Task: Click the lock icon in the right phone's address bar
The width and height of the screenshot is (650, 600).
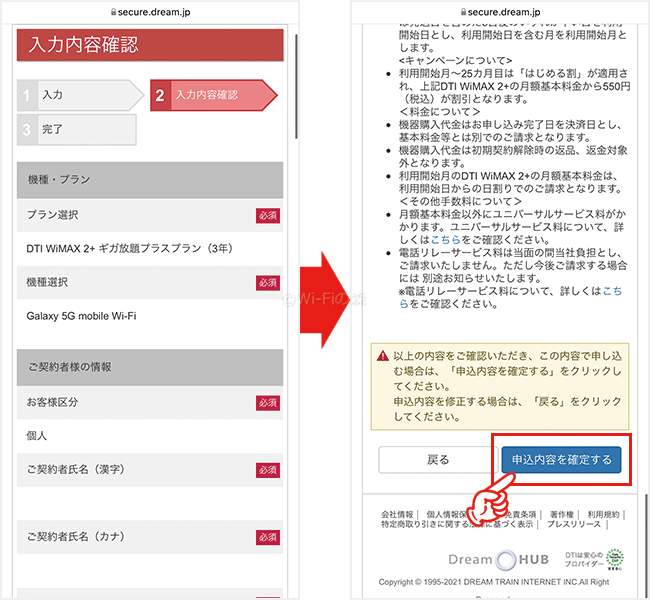Action: point(463,12)
